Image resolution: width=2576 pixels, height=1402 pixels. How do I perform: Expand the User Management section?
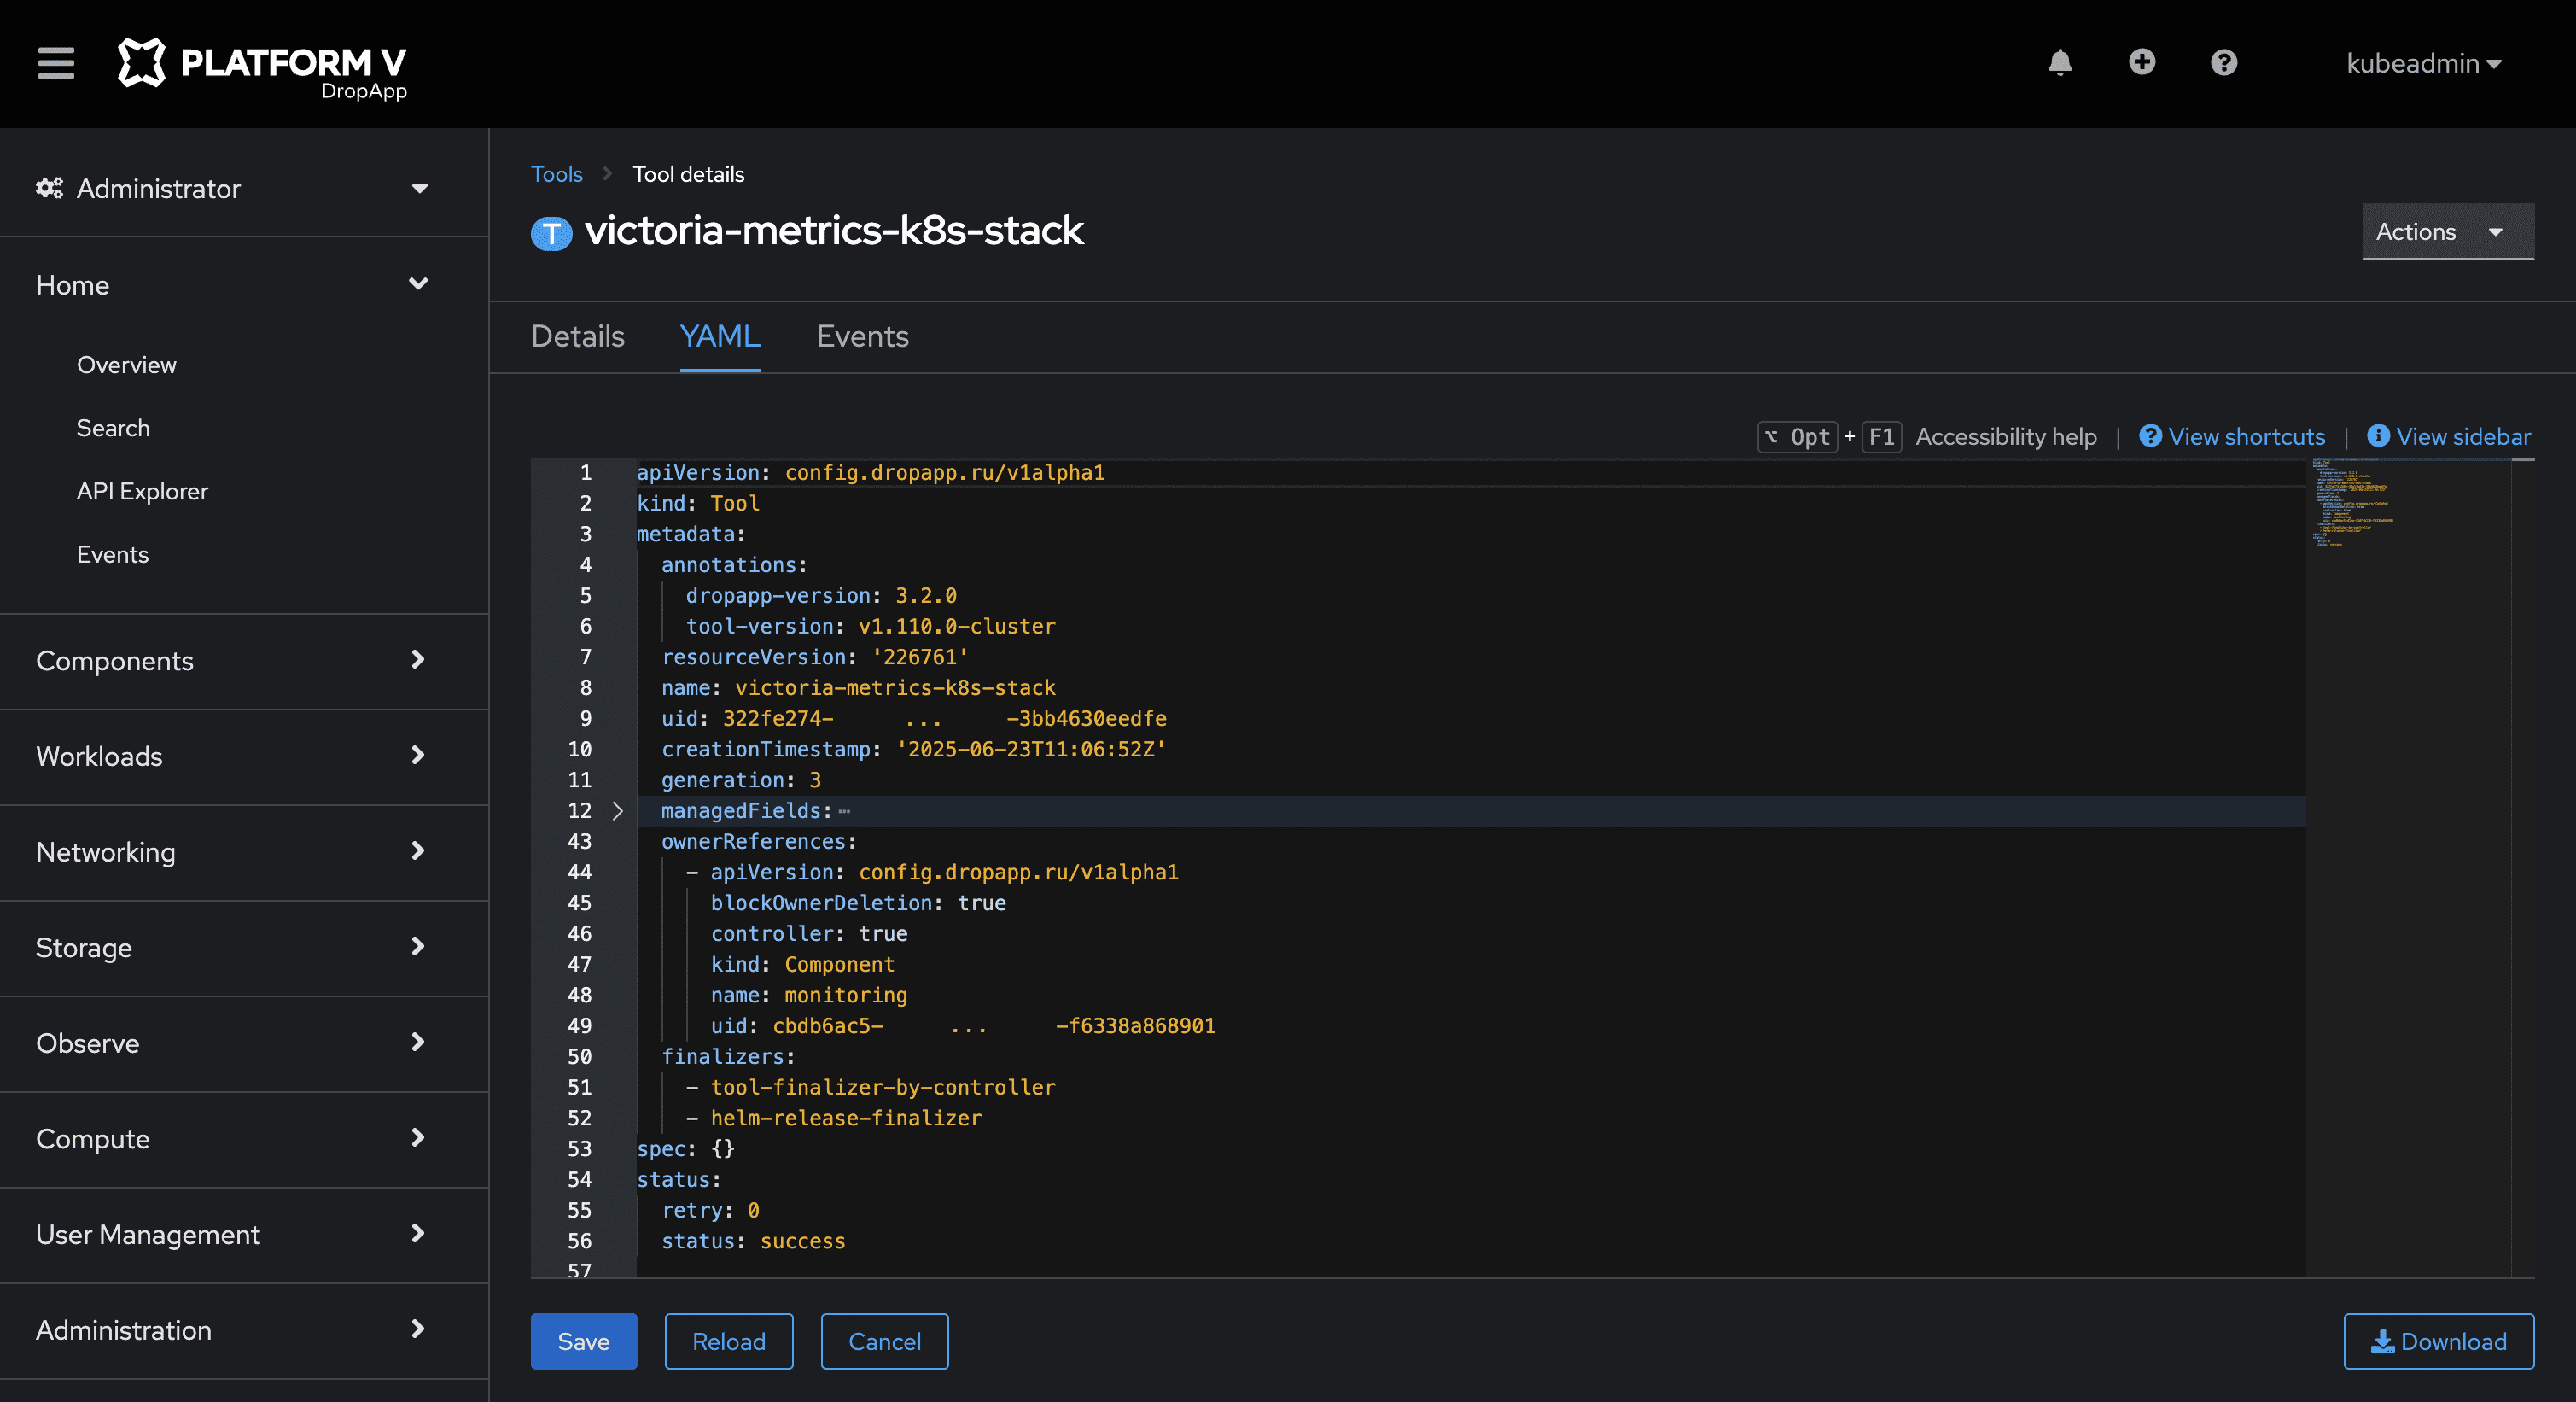click(244, 1234)
